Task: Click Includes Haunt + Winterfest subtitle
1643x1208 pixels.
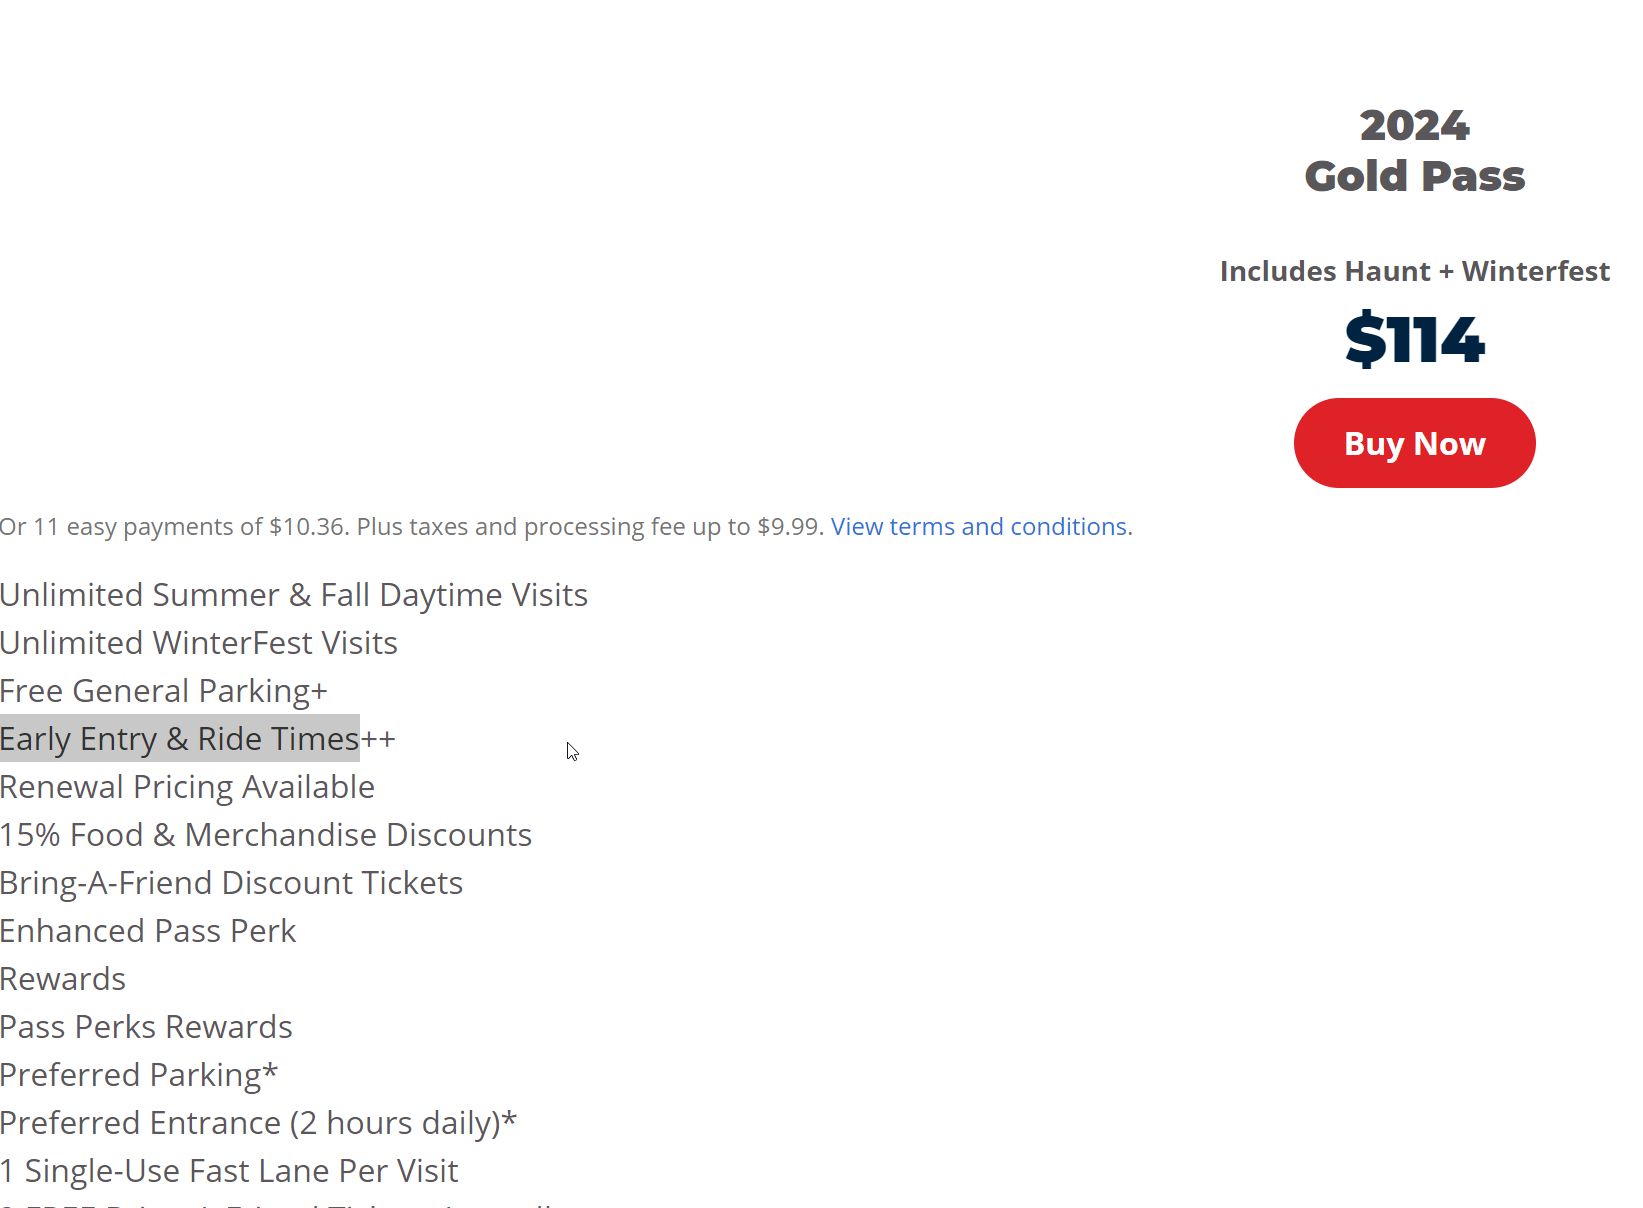Action: (x=1414, y=271)
